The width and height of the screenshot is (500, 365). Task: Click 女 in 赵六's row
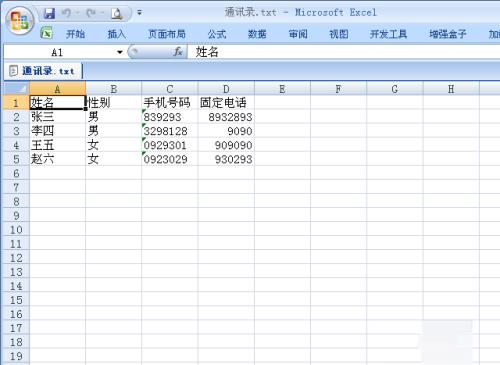pos(113,159)
